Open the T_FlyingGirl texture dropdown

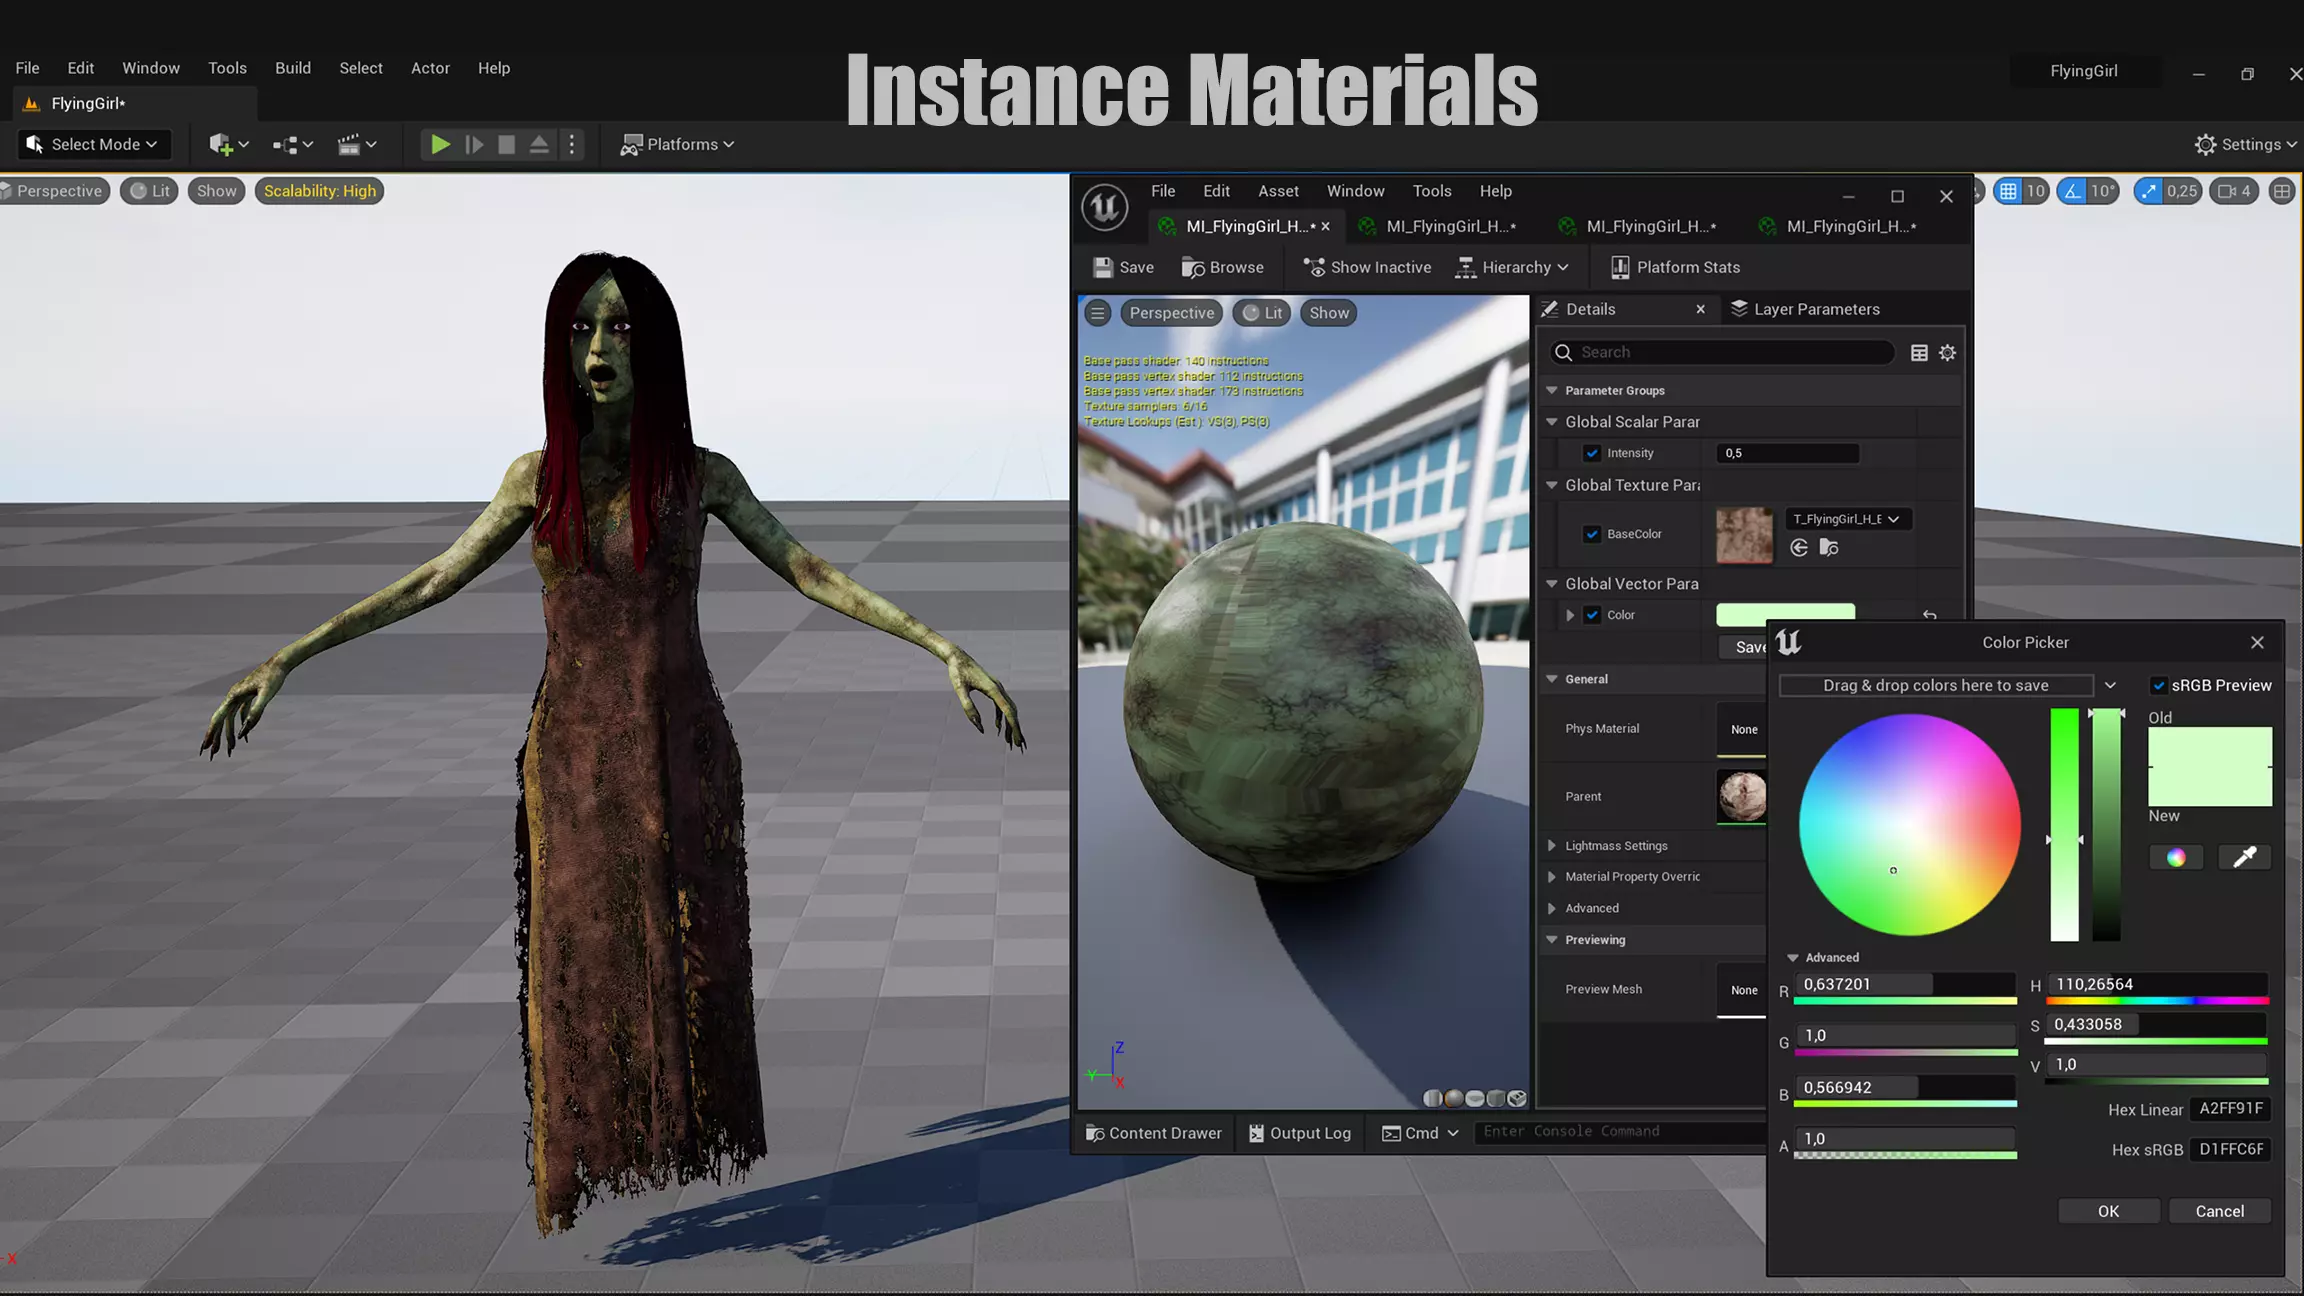point(1846,518)
